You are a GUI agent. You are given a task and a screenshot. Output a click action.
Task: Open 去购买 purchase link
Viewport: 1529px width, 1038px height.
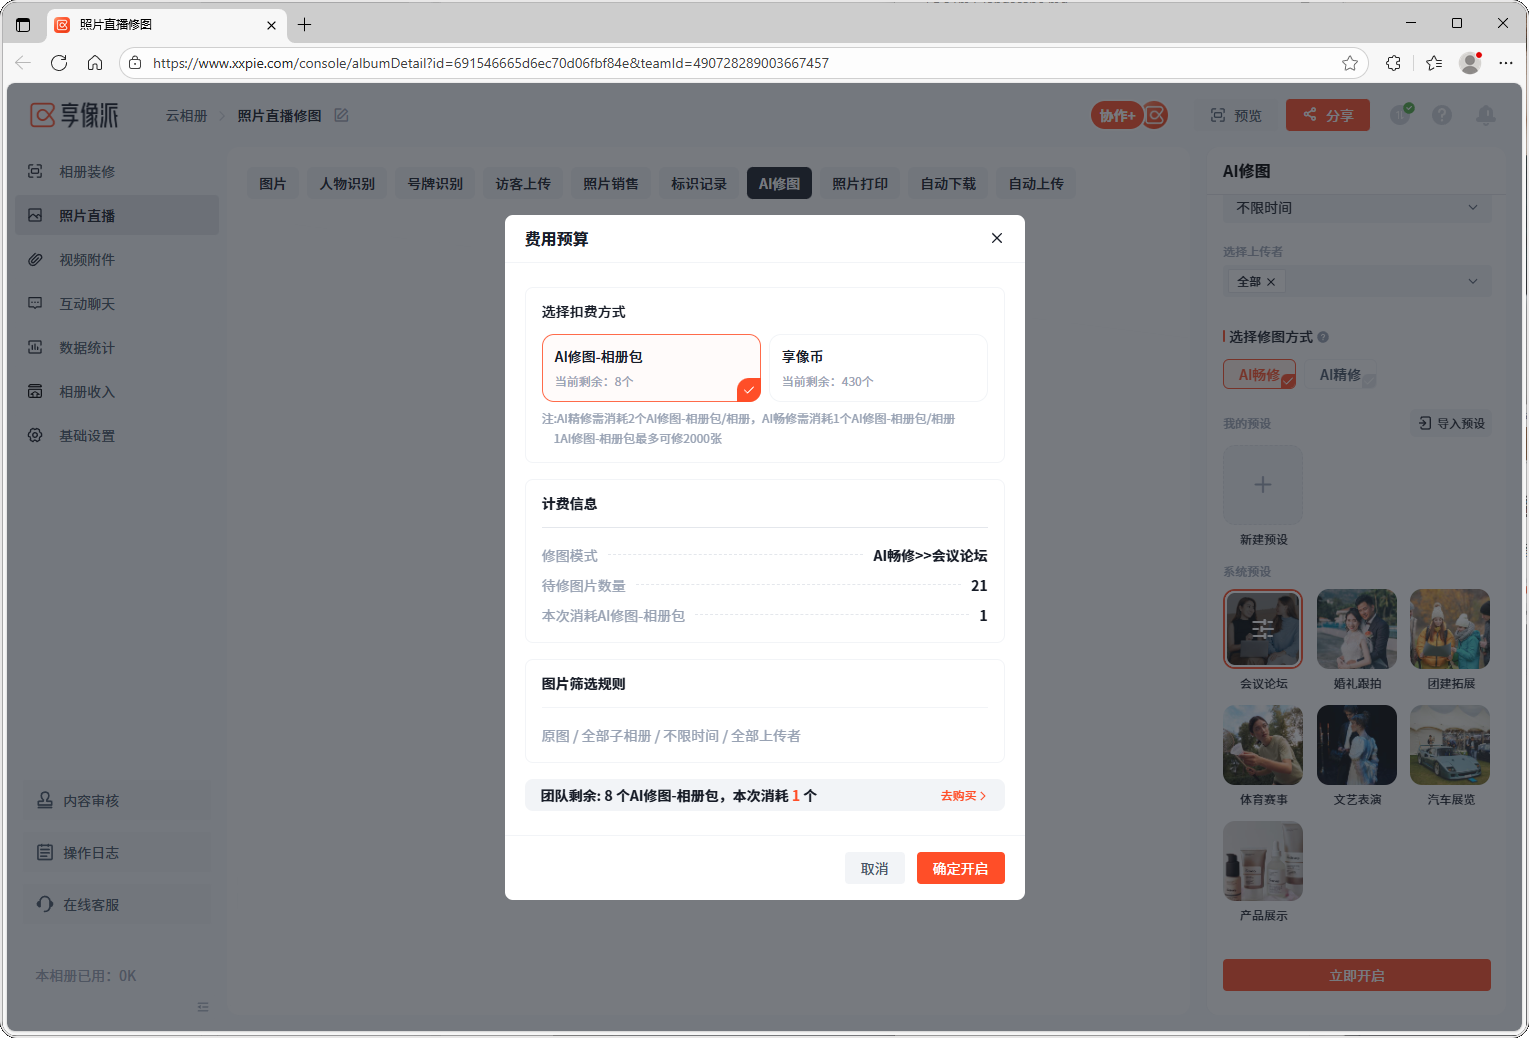click(962, 796)
